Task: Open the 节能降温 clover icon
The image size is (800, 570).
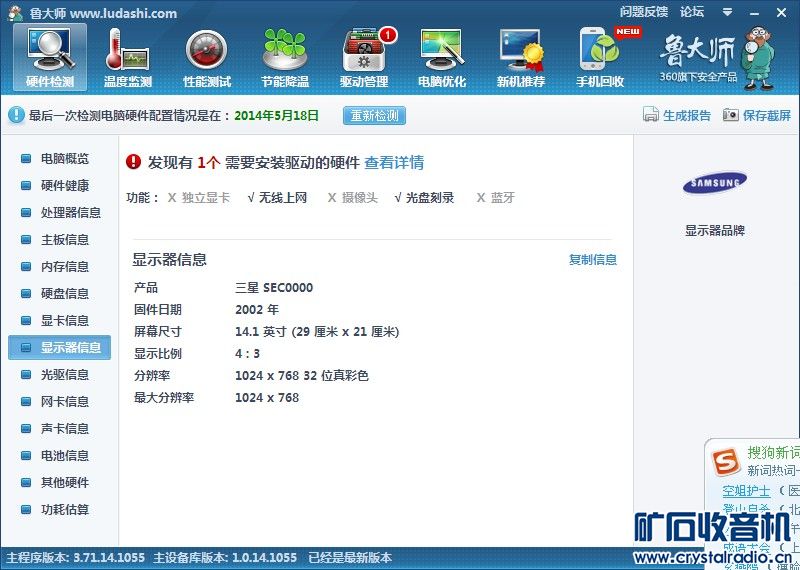Action: 285,57
